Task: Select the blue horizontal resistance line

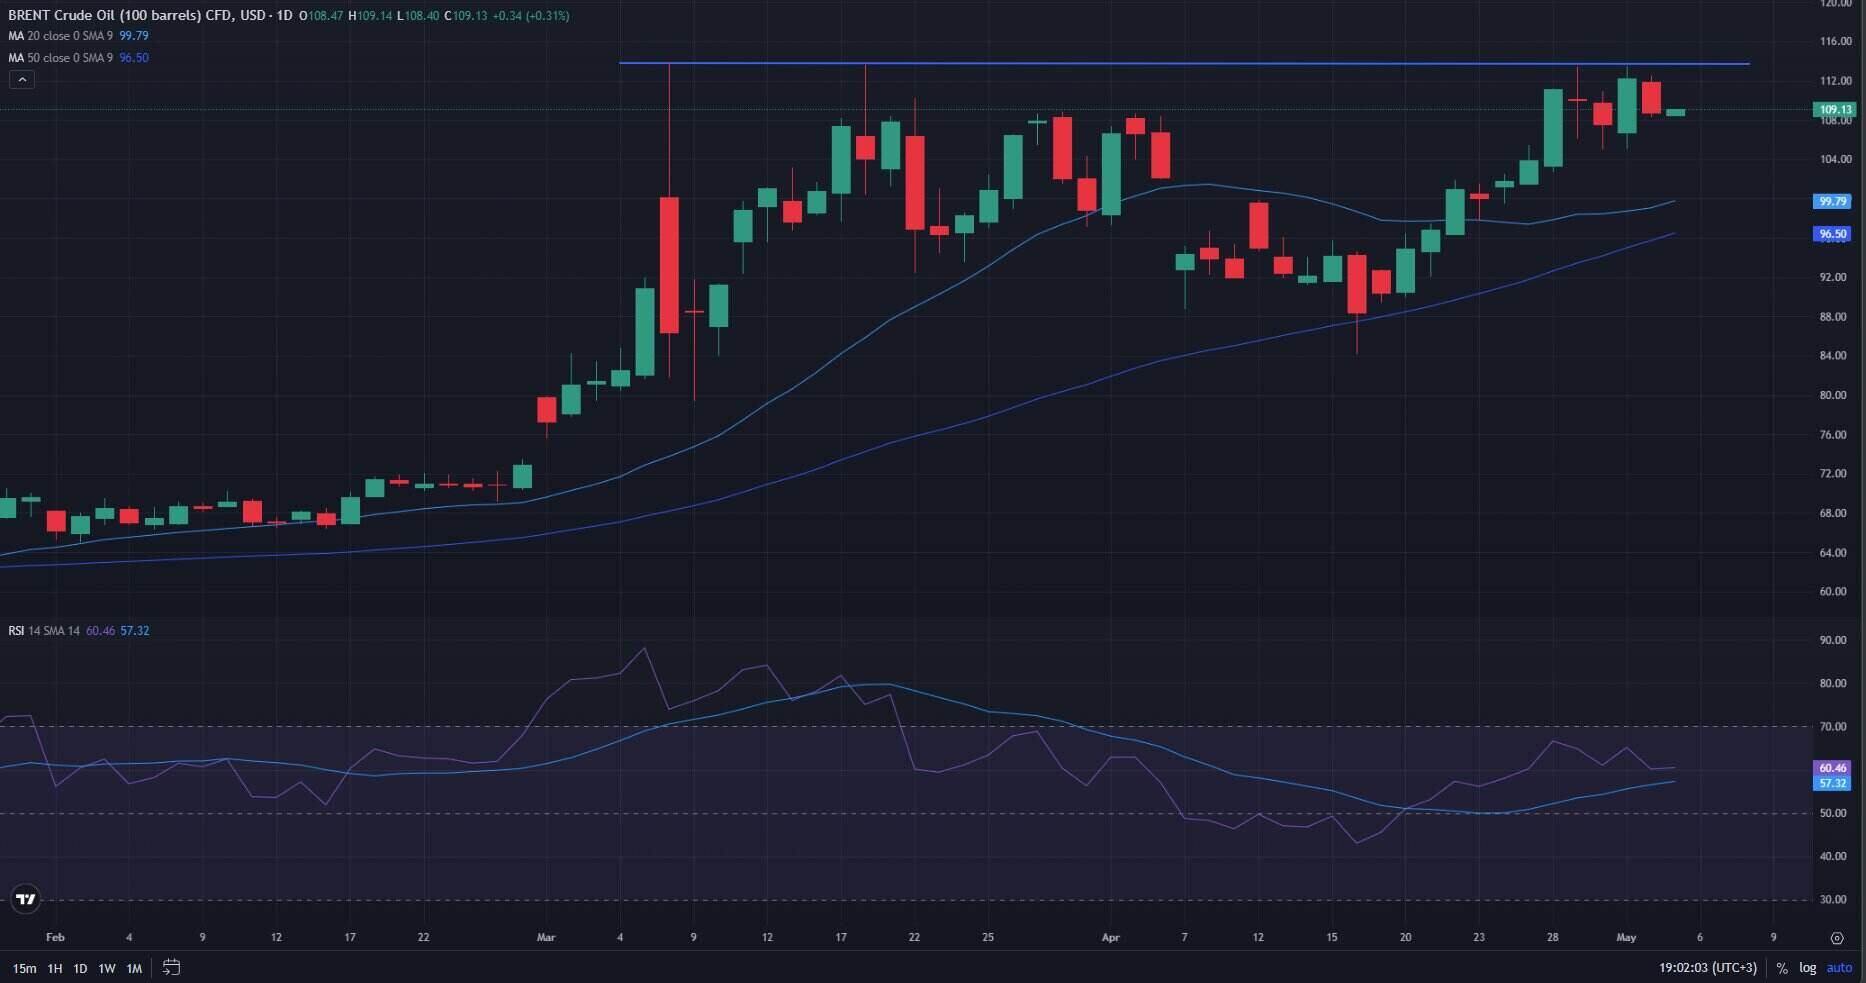Action: pos(1184,64)
